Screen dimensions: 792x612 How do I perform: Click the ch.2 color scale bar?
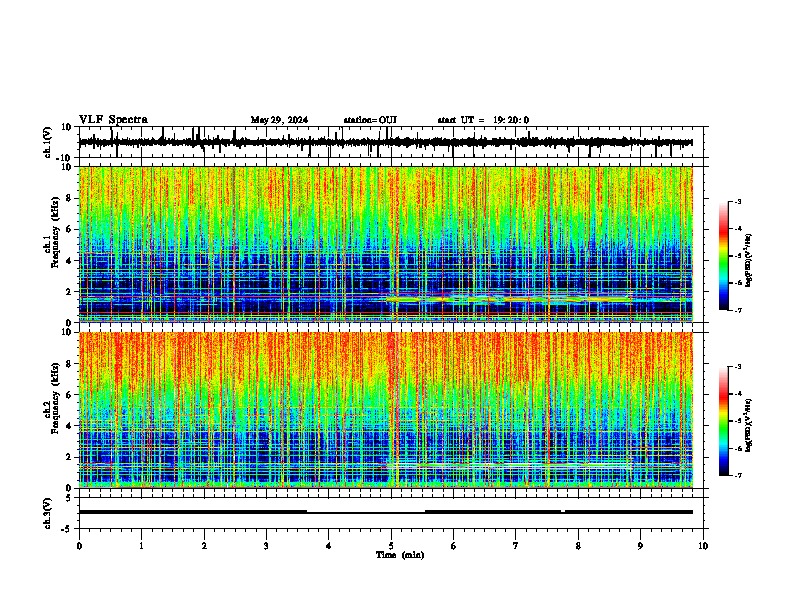tap(724, 421)
